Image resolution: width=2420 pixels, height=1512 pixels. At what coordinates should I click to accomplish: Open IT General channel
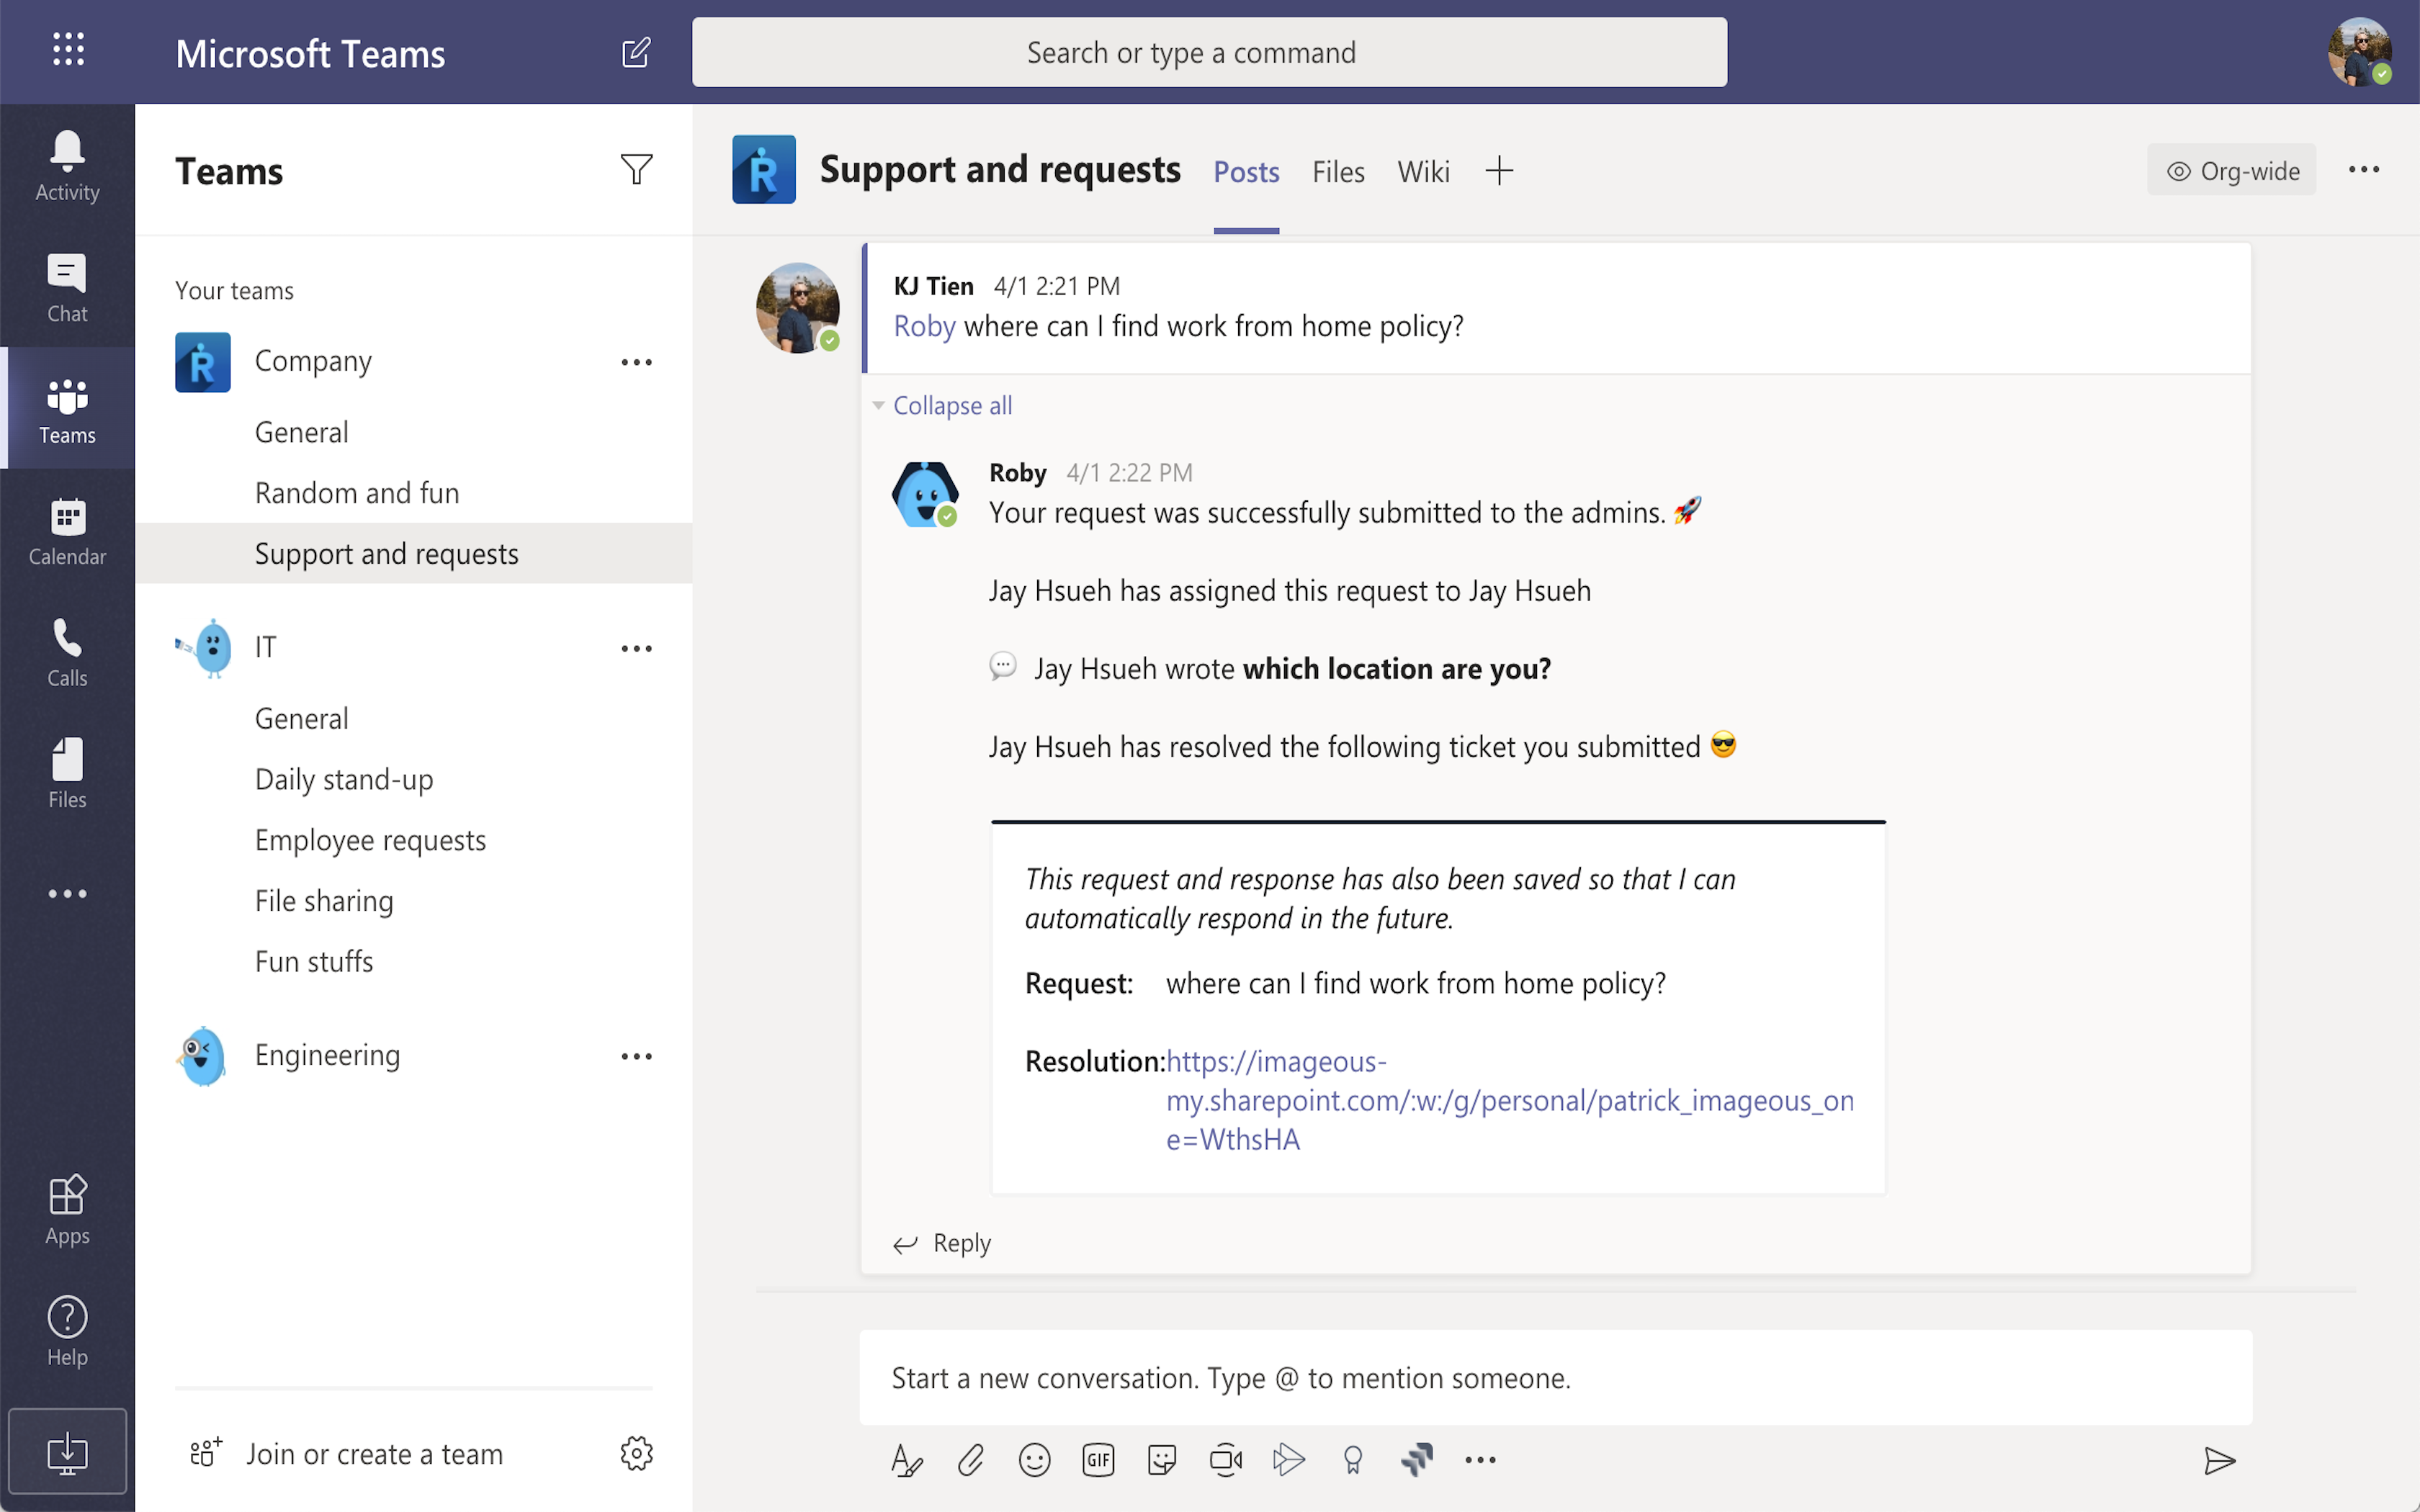[x=413, y=718]
